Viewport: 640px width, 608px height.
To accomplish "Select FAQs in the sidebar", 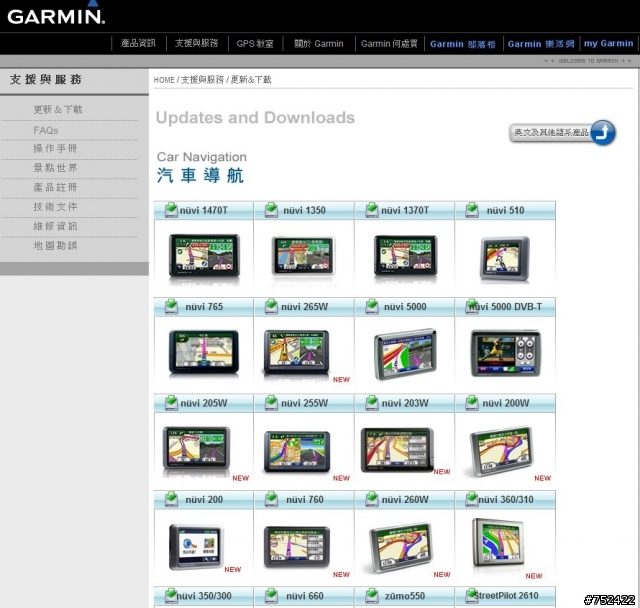I will (46, 130).
